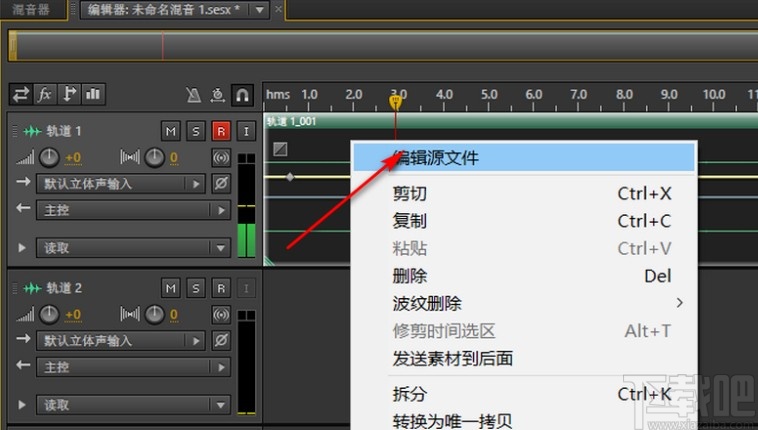Viewport: 758px width, 430px height.
Task: Switch to 混音器 tab
Action: (x=31, y=10)
